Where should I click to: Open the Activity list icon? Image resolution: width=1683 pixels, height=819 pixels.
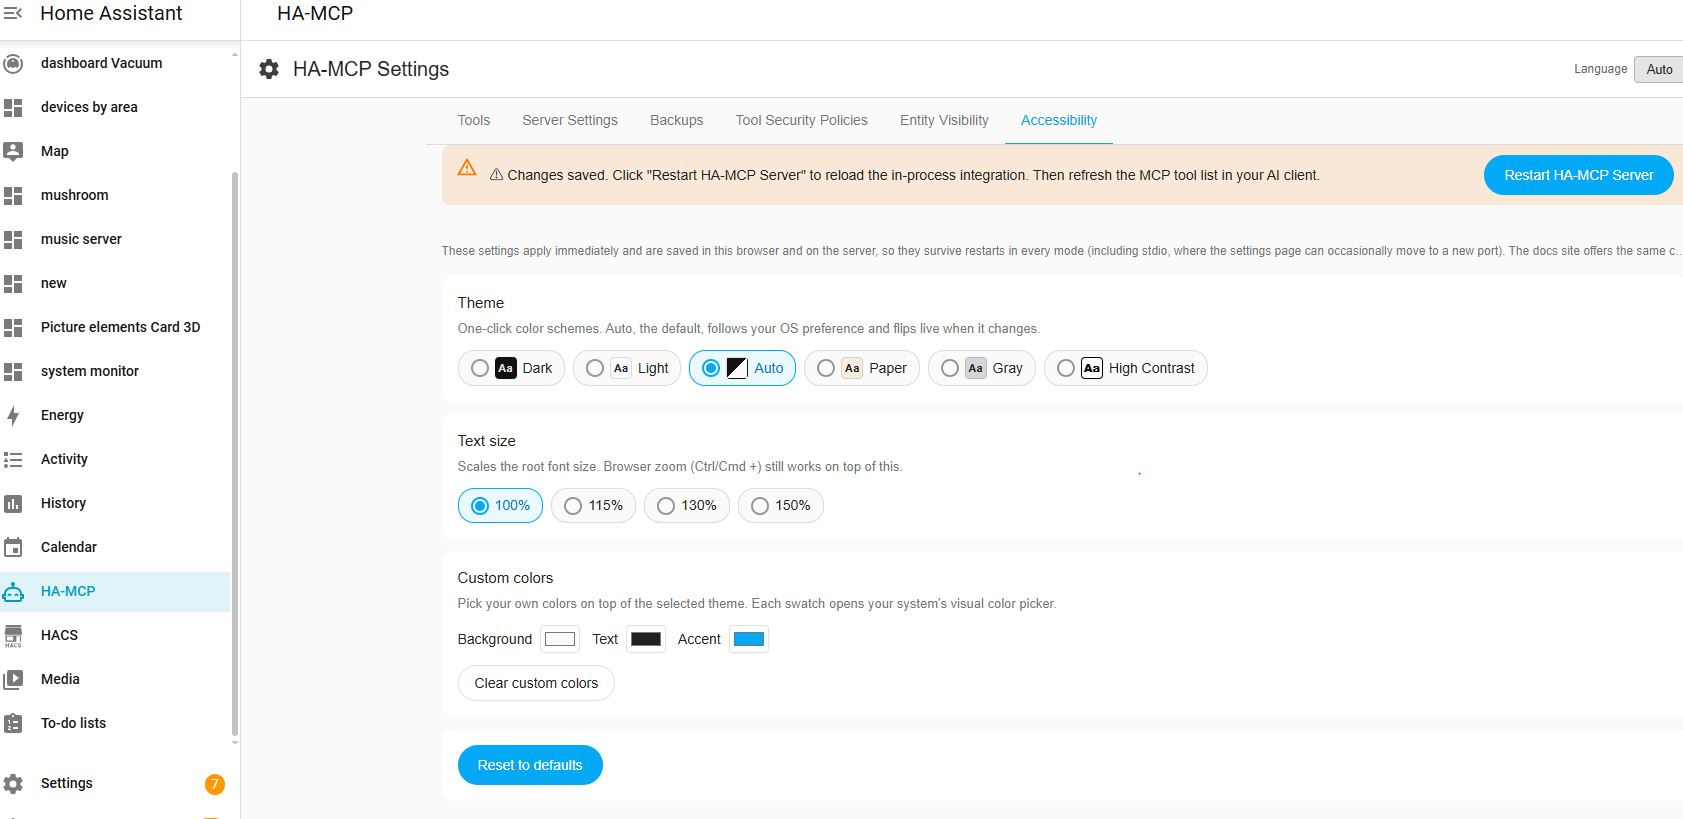[x=13, y=459]
